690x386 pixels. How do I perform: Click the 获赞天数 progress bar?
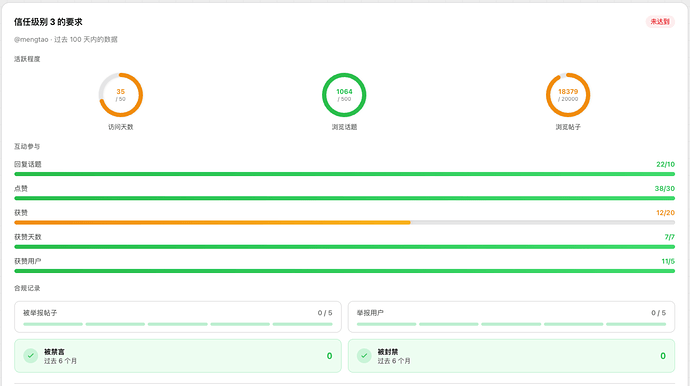(344, 247)
